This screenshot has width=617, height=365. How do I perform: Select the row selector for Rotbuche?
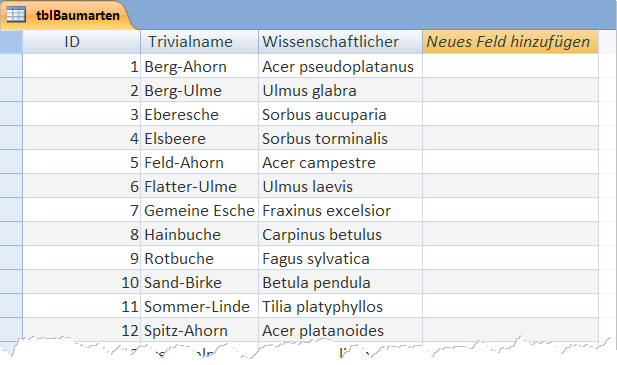(11, 258)
